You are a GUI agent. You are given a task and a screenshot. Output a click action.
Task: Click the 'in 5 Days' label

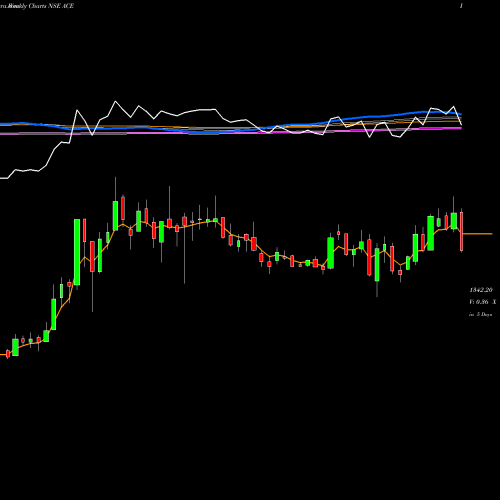click(480, 314)
